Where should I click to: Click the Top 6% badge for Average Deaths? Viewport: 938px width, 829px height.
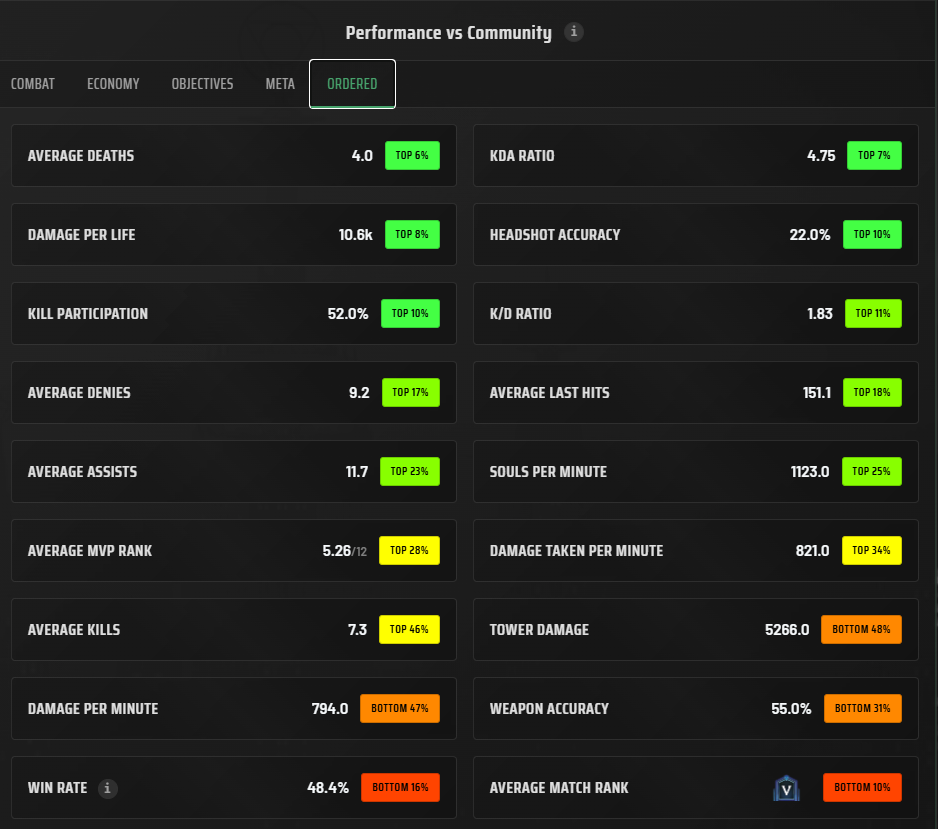tap(412, 156)
